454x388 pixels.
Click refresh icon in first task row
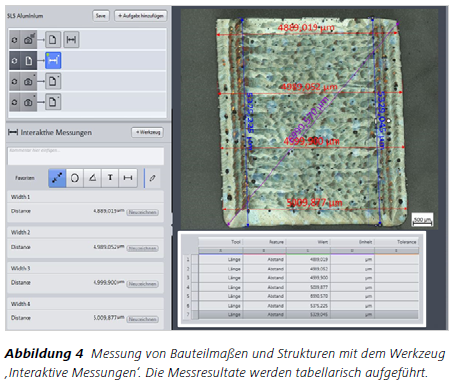pyautogui.click(x=14, y=40)
